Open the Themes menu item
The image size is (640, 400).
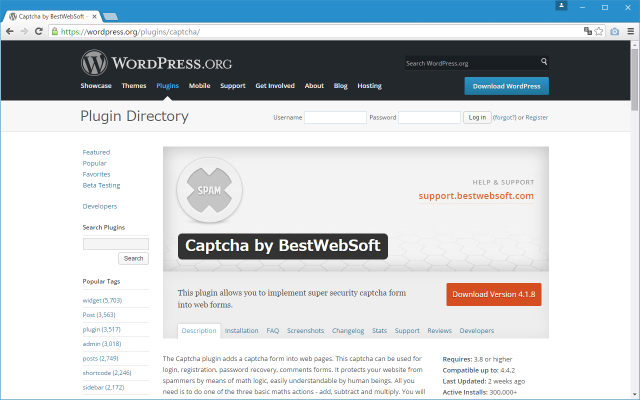coord(134,86)
